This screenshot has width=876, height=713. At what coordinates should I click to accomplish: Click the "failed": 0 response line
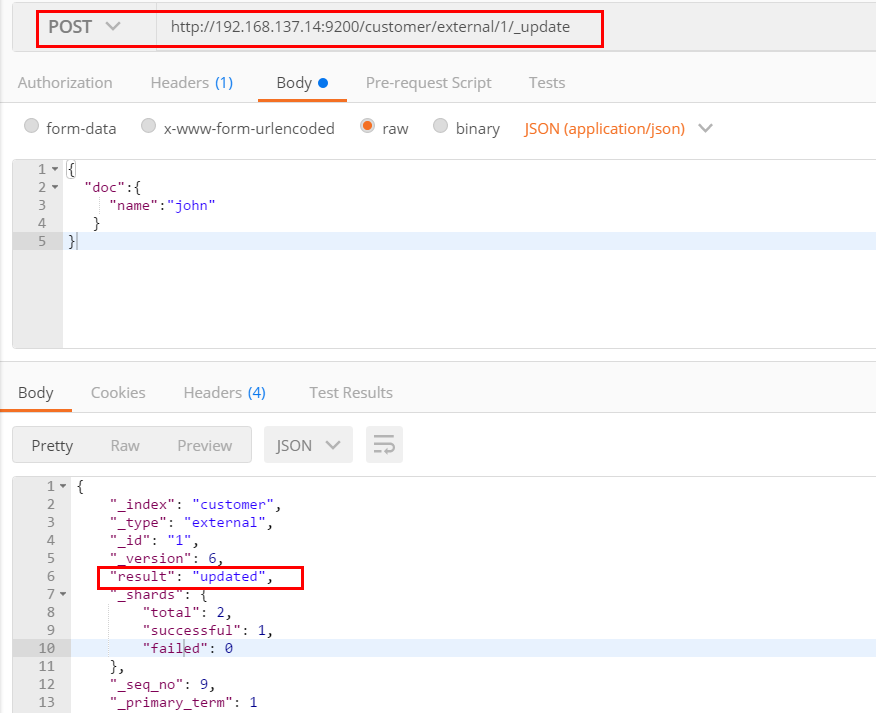[x=188, y=648]
